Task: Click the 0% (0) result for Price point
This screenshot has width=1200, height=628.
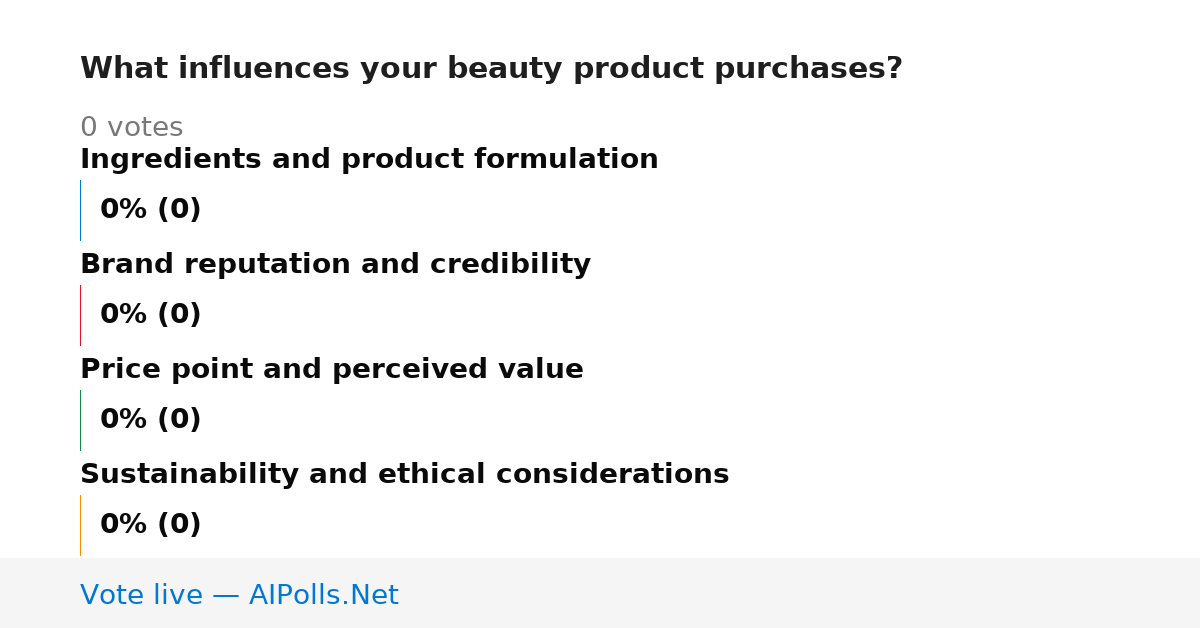Action: pos(150,420)
